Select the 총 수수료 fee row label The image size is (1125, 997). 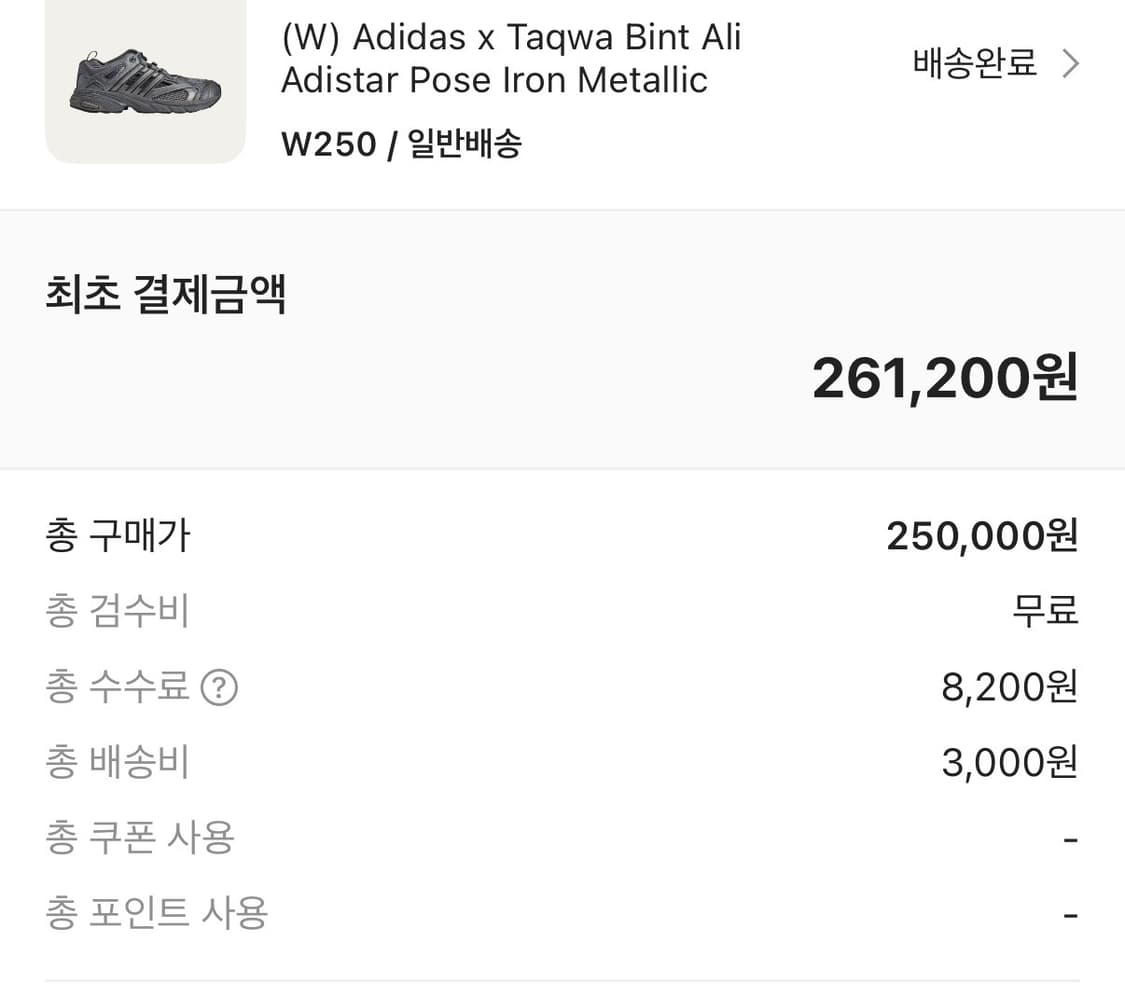(x=120, y=686)
